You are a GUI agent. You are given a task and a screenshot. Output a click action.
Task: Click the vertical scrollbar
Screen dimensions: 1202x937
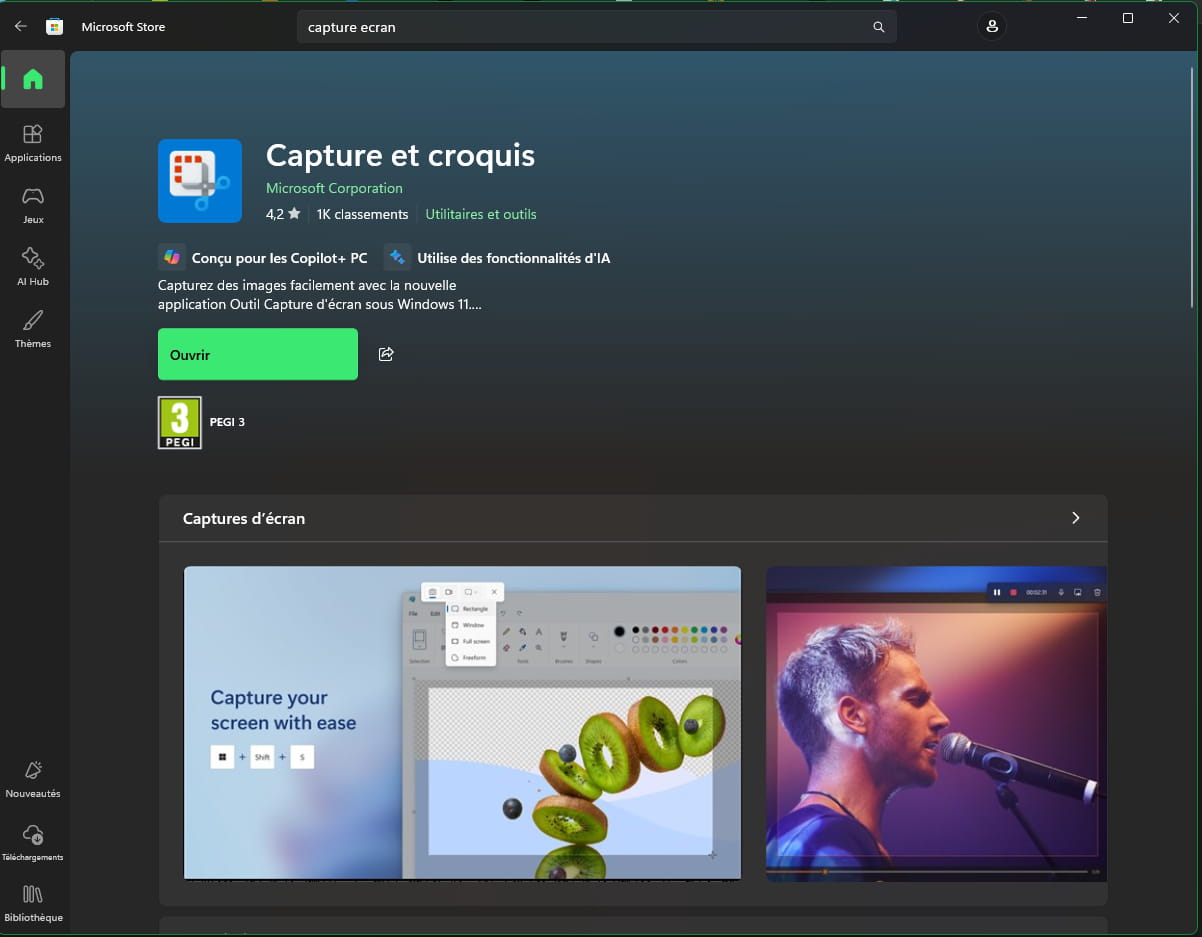click(x=1194, y=188)
